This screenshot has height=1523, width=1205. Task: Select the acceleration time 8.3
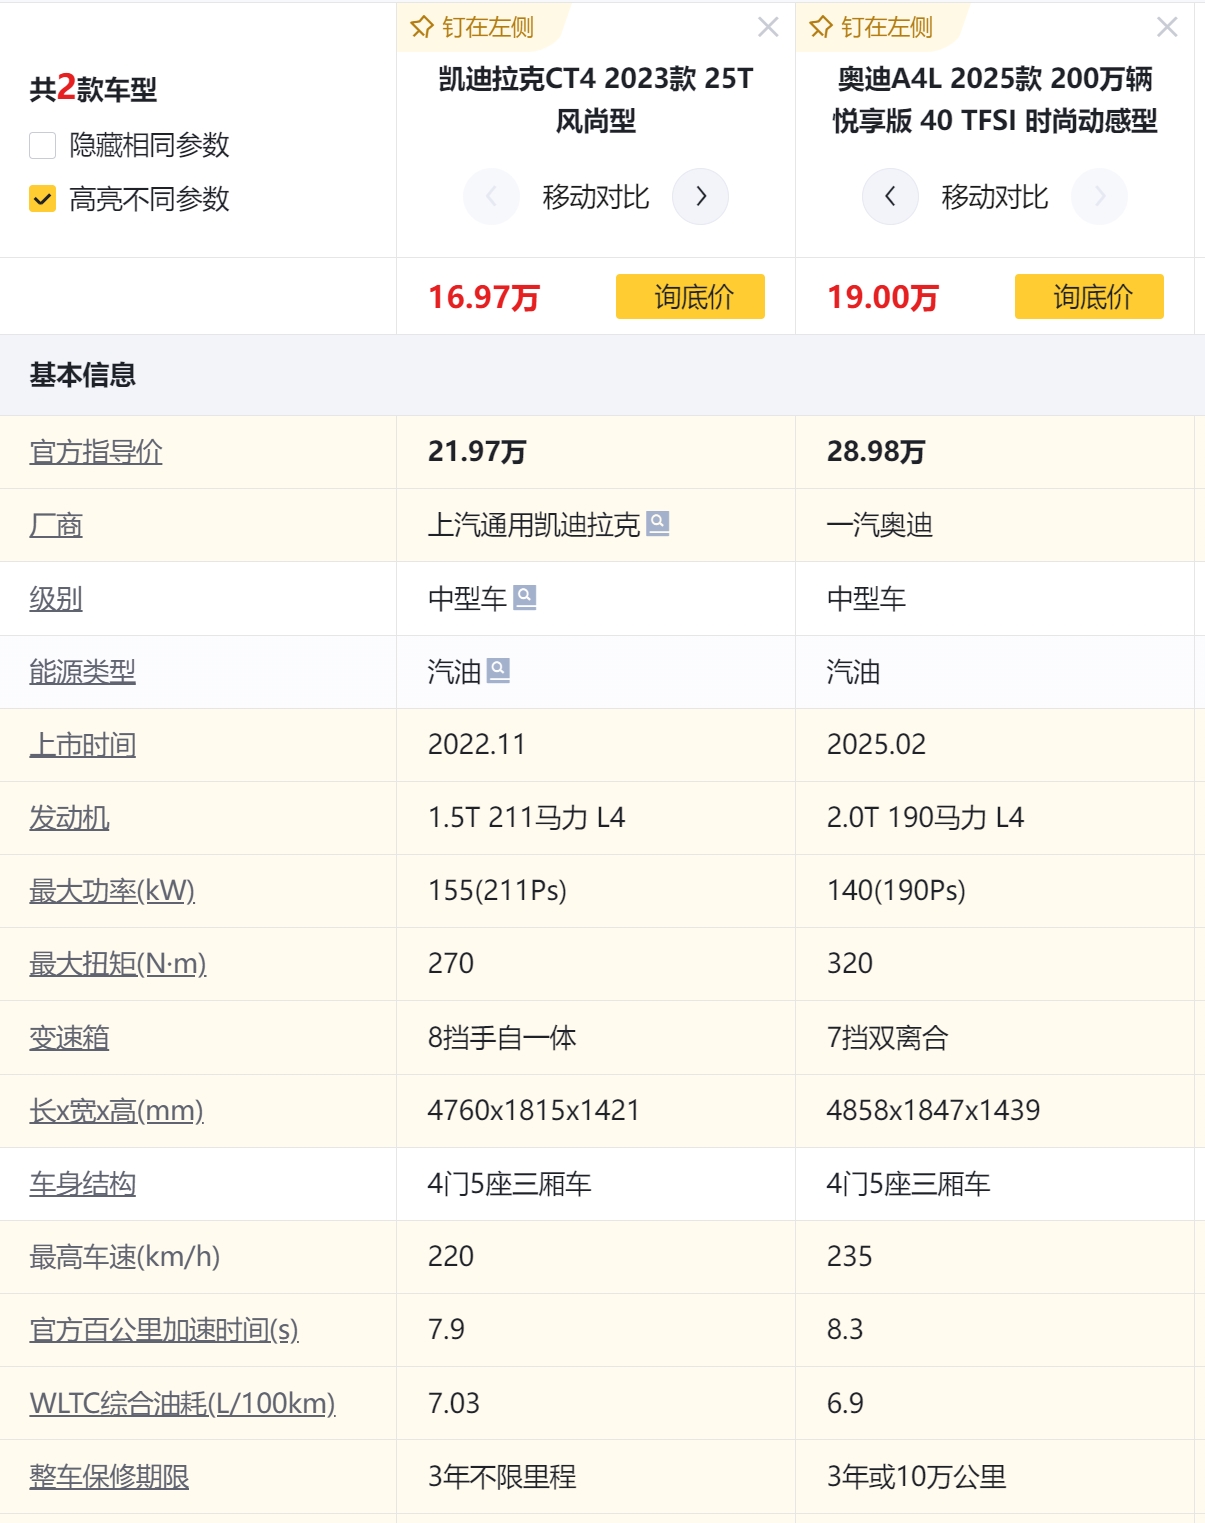(x=845, y=1330)
